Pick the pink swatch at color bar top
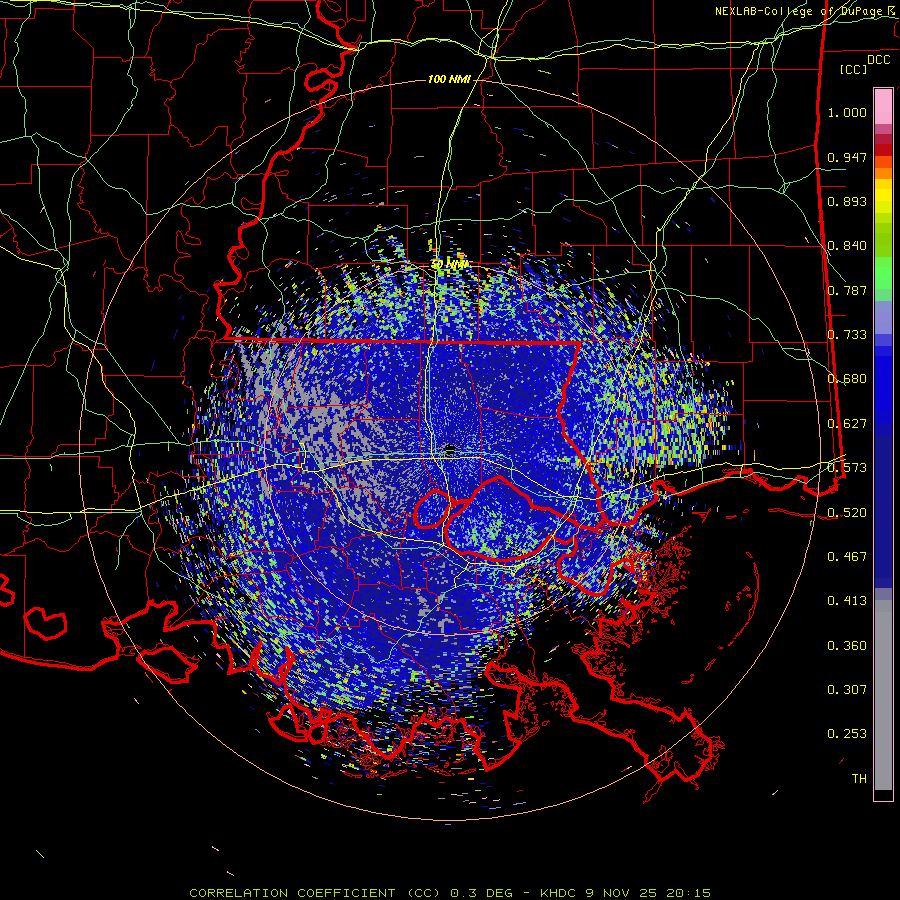This screenshot has width=900, height=900. [883, 106]
